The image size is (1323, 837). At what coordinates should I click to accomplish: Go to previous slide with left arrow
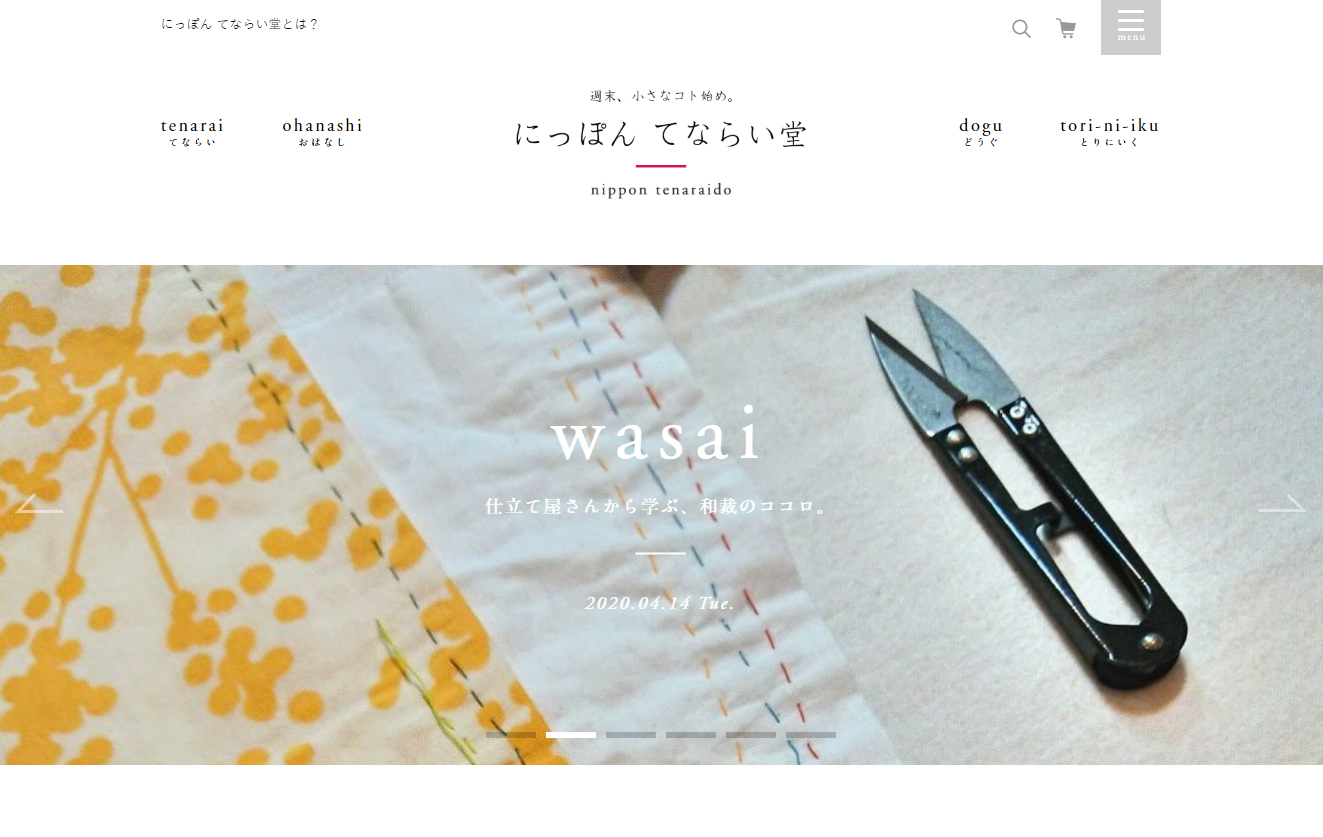click(x=39, y=503)
